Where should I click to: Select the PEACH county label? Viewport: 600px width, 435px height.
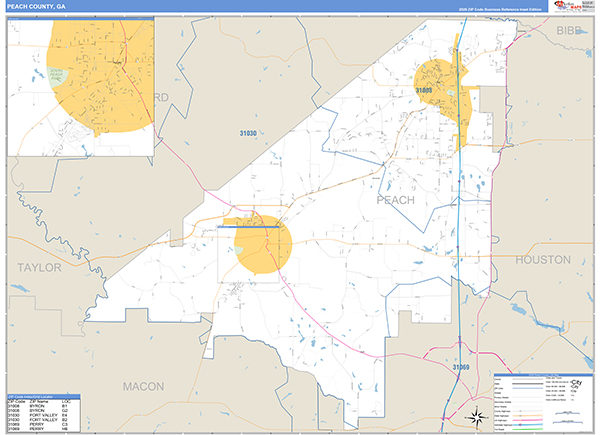pos(396,200)
